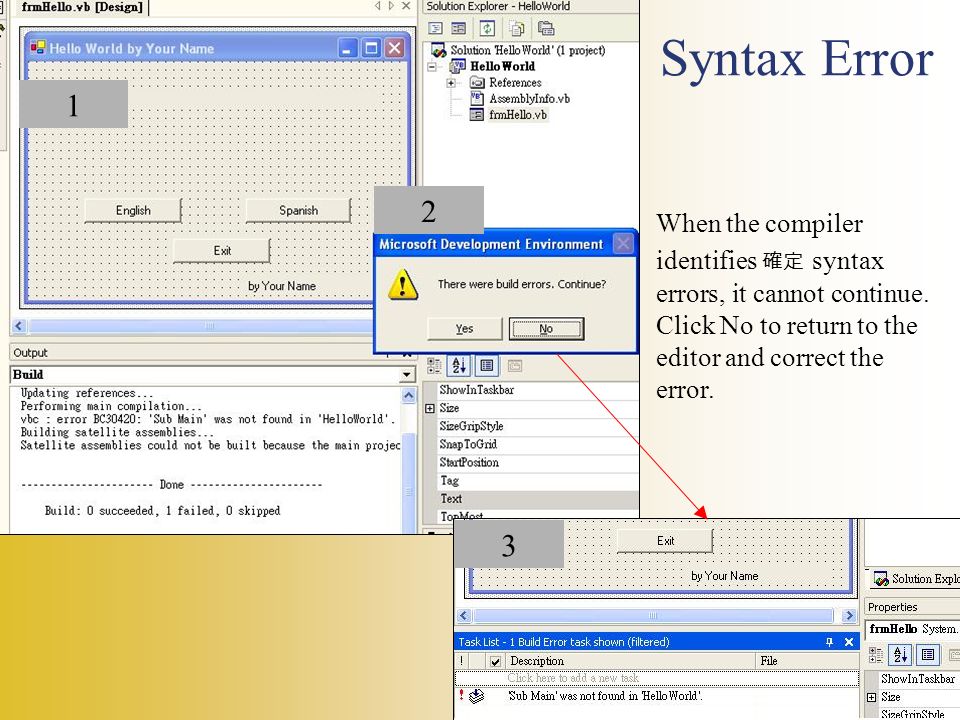The width and height of the screenshot is (960, 720).
Task: Click upper designer horizontal scrollbar thumb
Action: 210,326
